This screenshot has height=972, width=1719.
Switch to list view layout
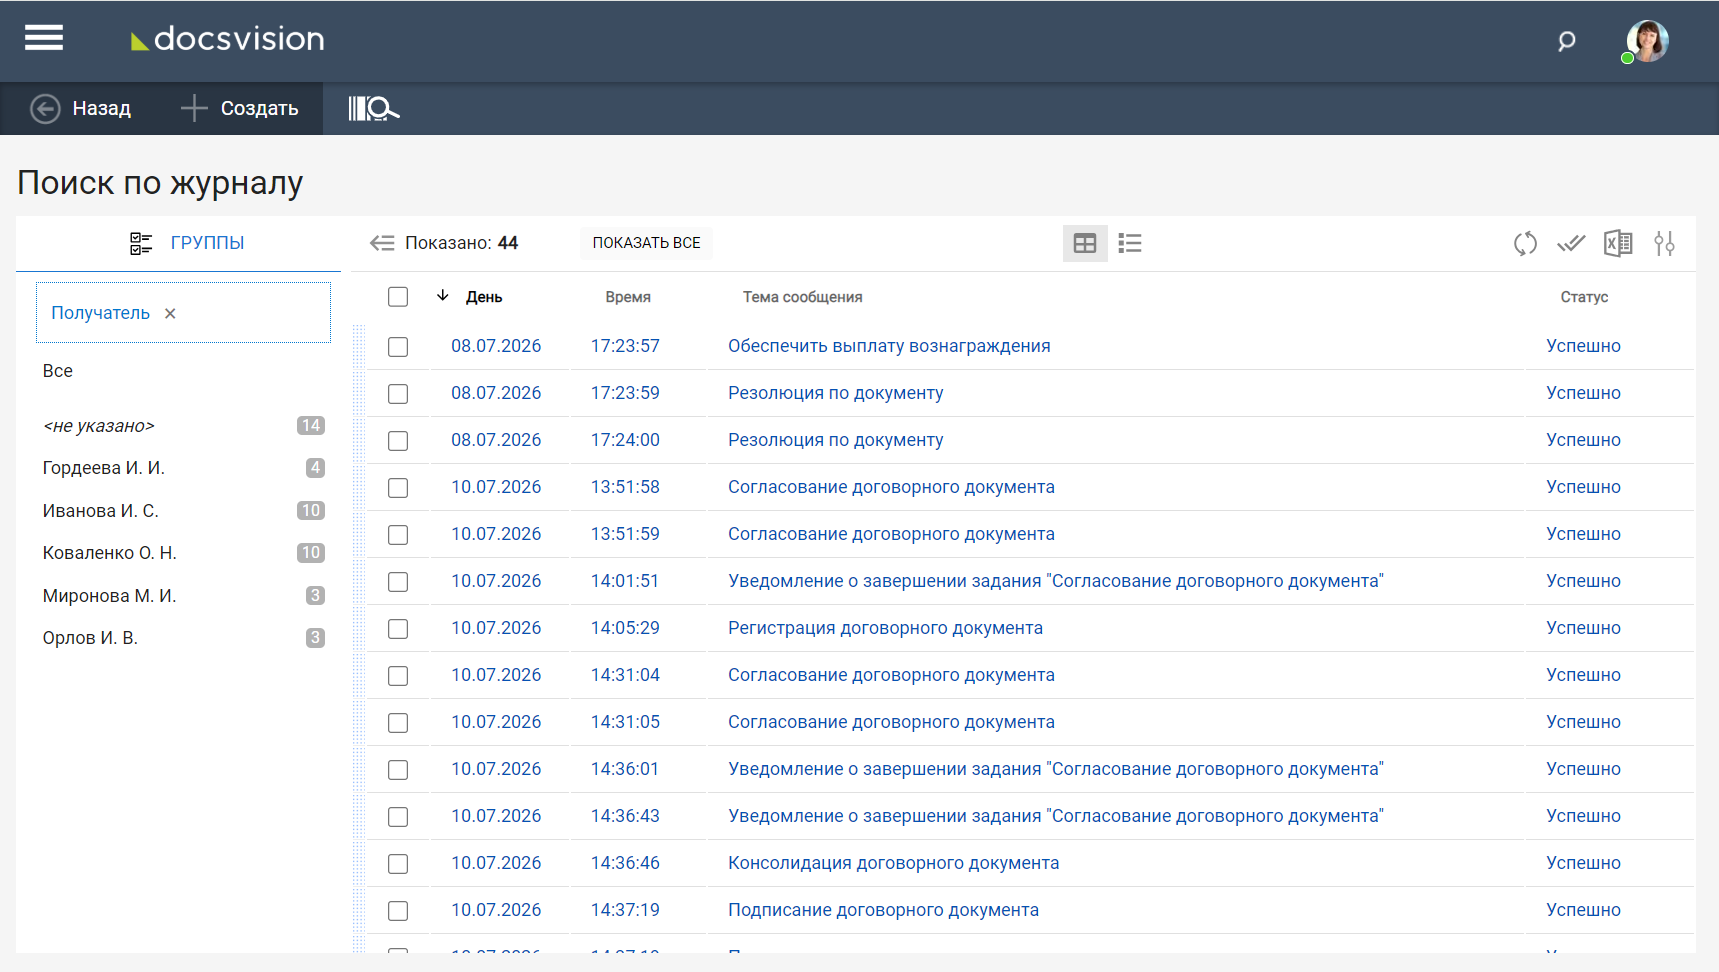tap(1130, 243)
